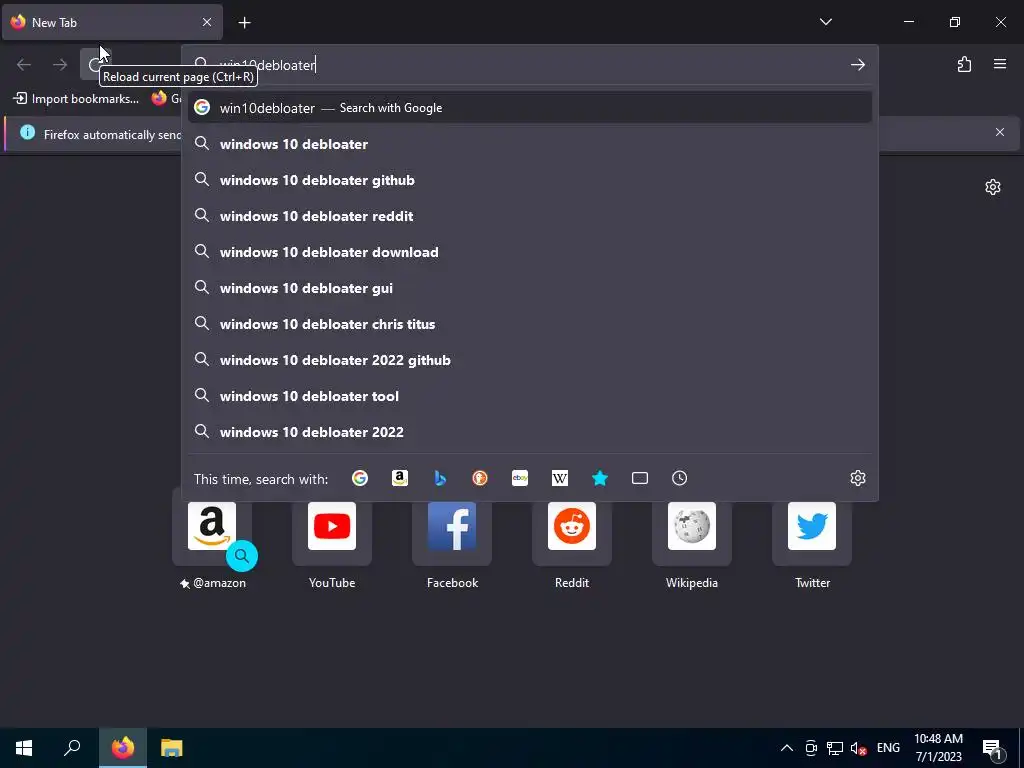Open the Extensions puzzle icon
Screen dimensions: 1024x768
[964, 64]
